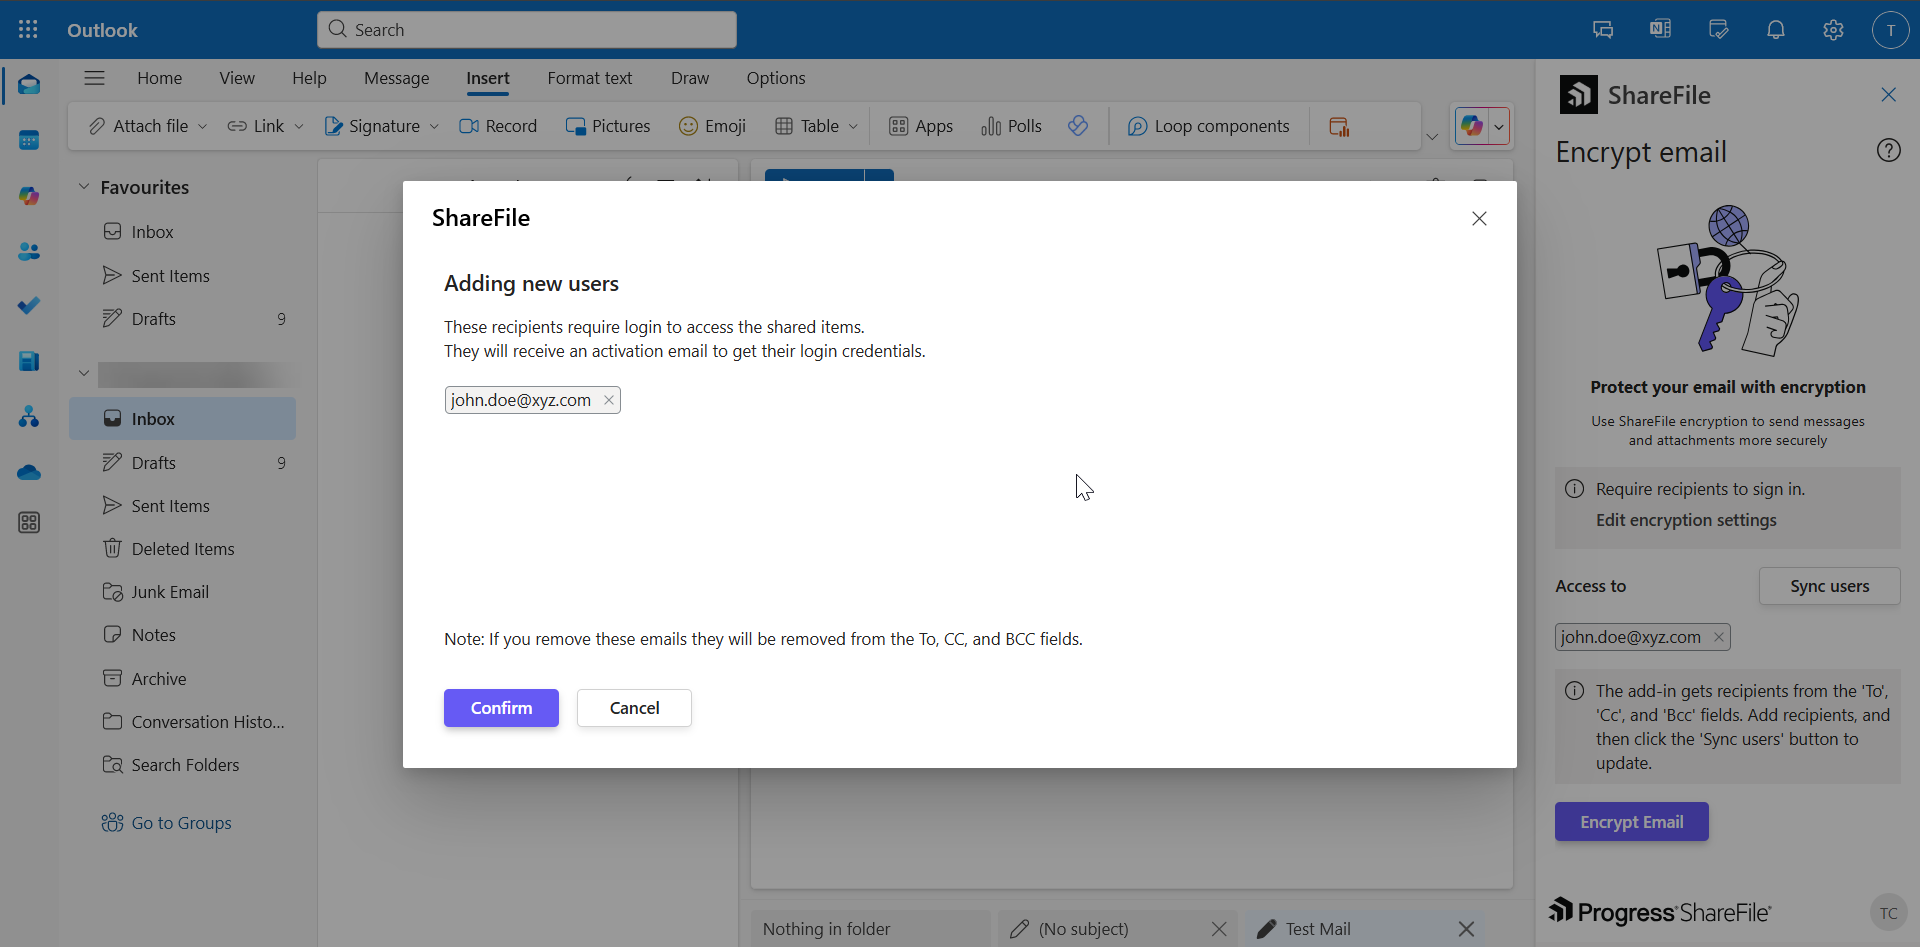The width and height of the screenshot is (1920, 947).
Task: Open the Calendar icon in left rail
Action: (x=29, y=140)
